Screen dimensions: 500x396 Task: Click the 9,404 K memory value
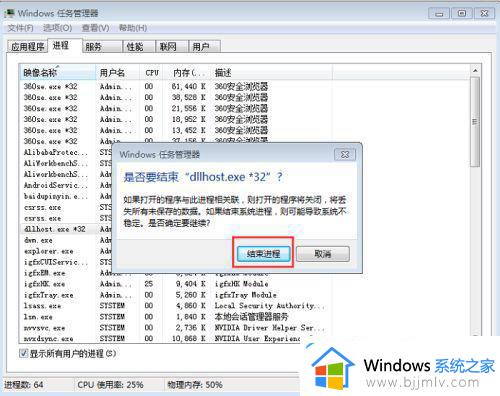(x=191, y=284)
